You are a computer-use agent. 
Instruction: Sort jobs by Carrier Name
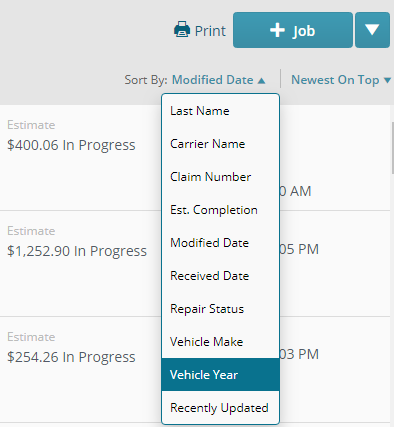(x=220, y=144)
